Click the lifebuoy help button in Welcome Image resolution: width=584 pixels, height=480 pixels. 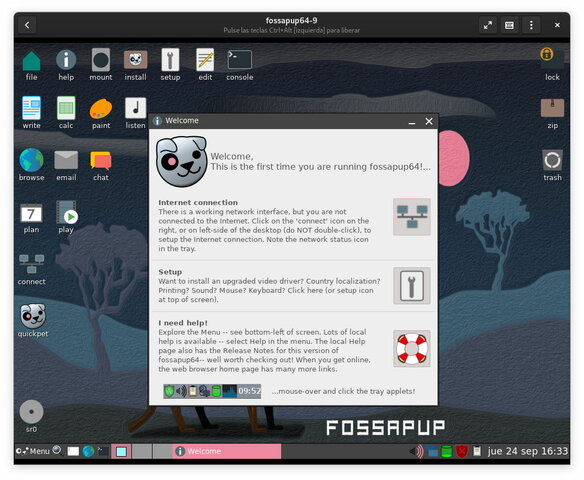click(412, 349)
